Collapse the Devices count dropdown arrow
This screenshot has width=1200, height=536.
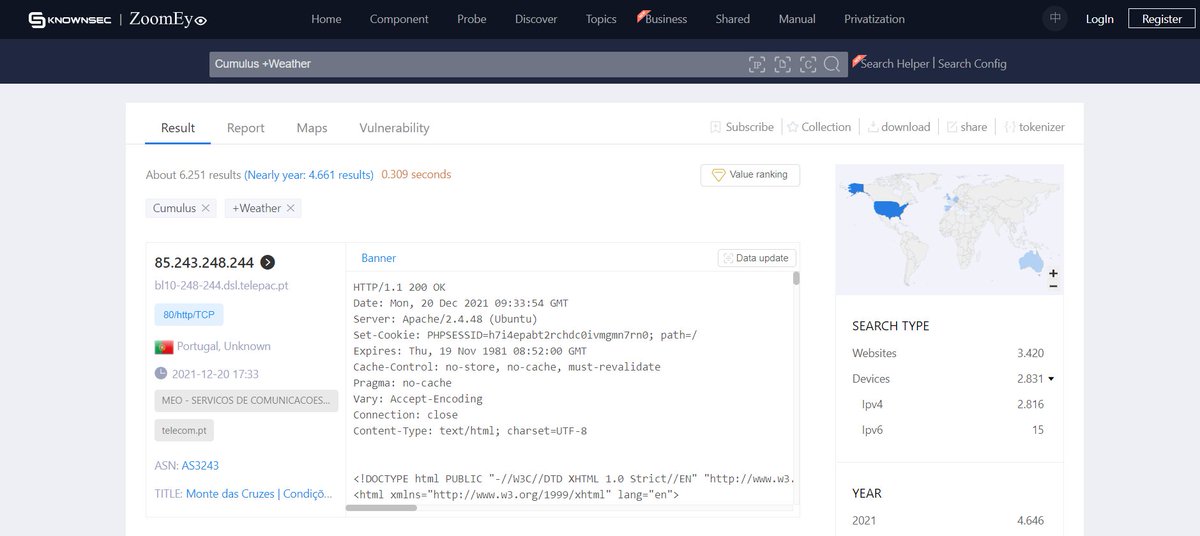point(1051,379)
